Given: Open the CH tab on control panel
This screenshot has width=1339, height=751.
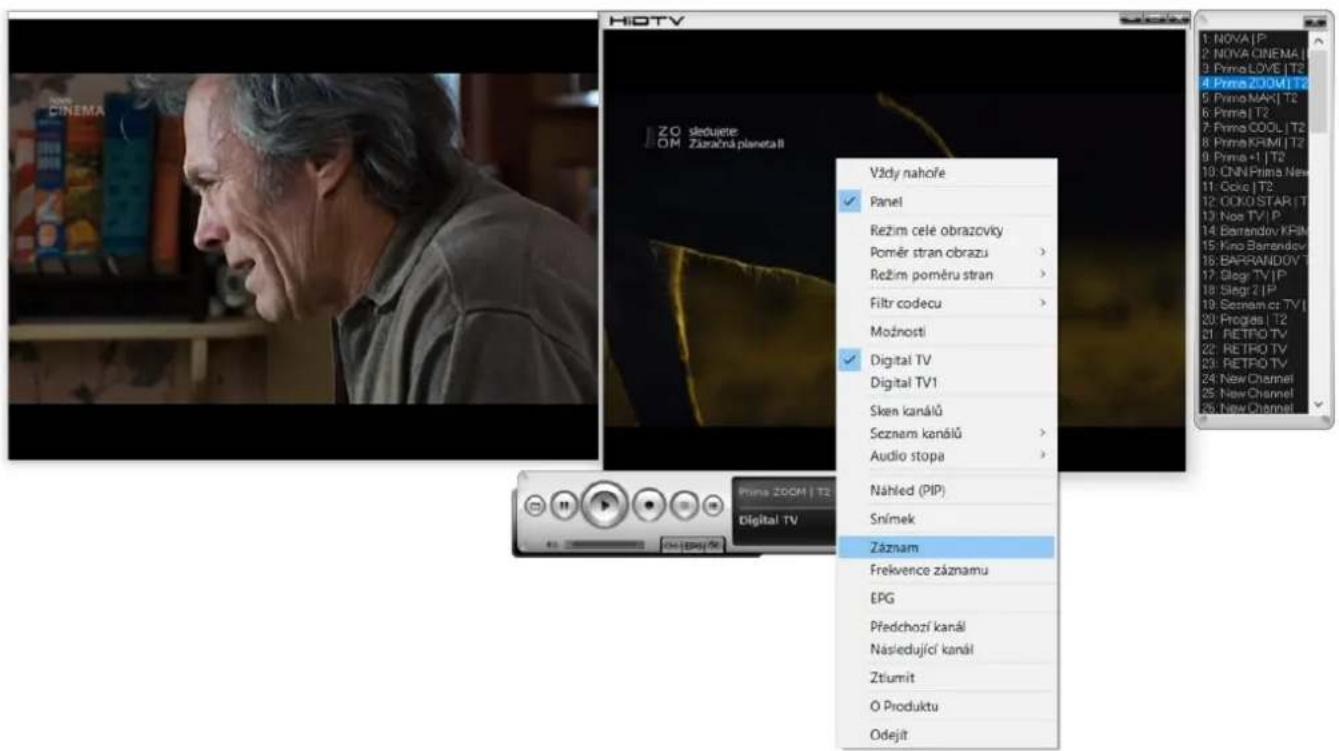Looking at the screenshot, I should point(671,545).
